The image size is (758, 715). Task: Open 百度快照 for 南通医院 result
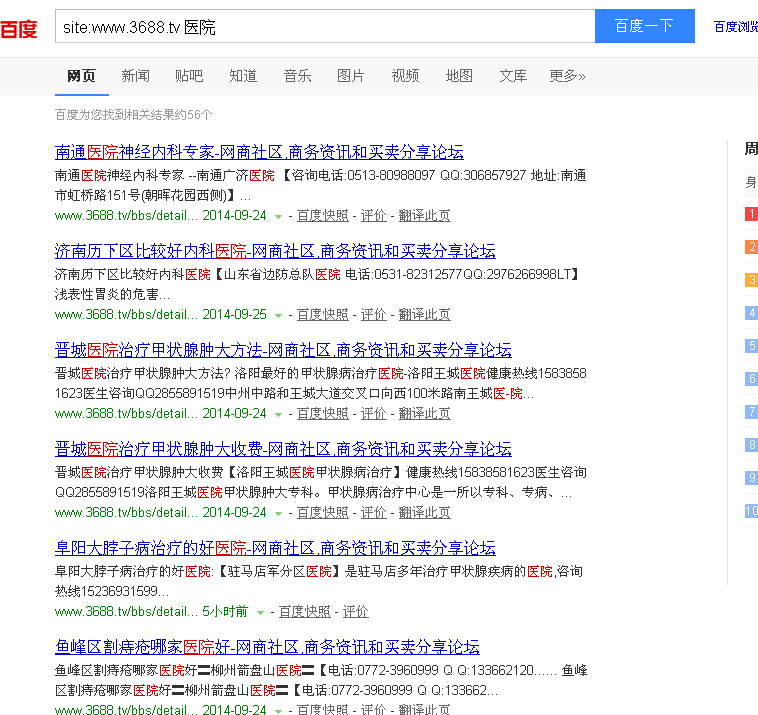[x=322, y=216]
